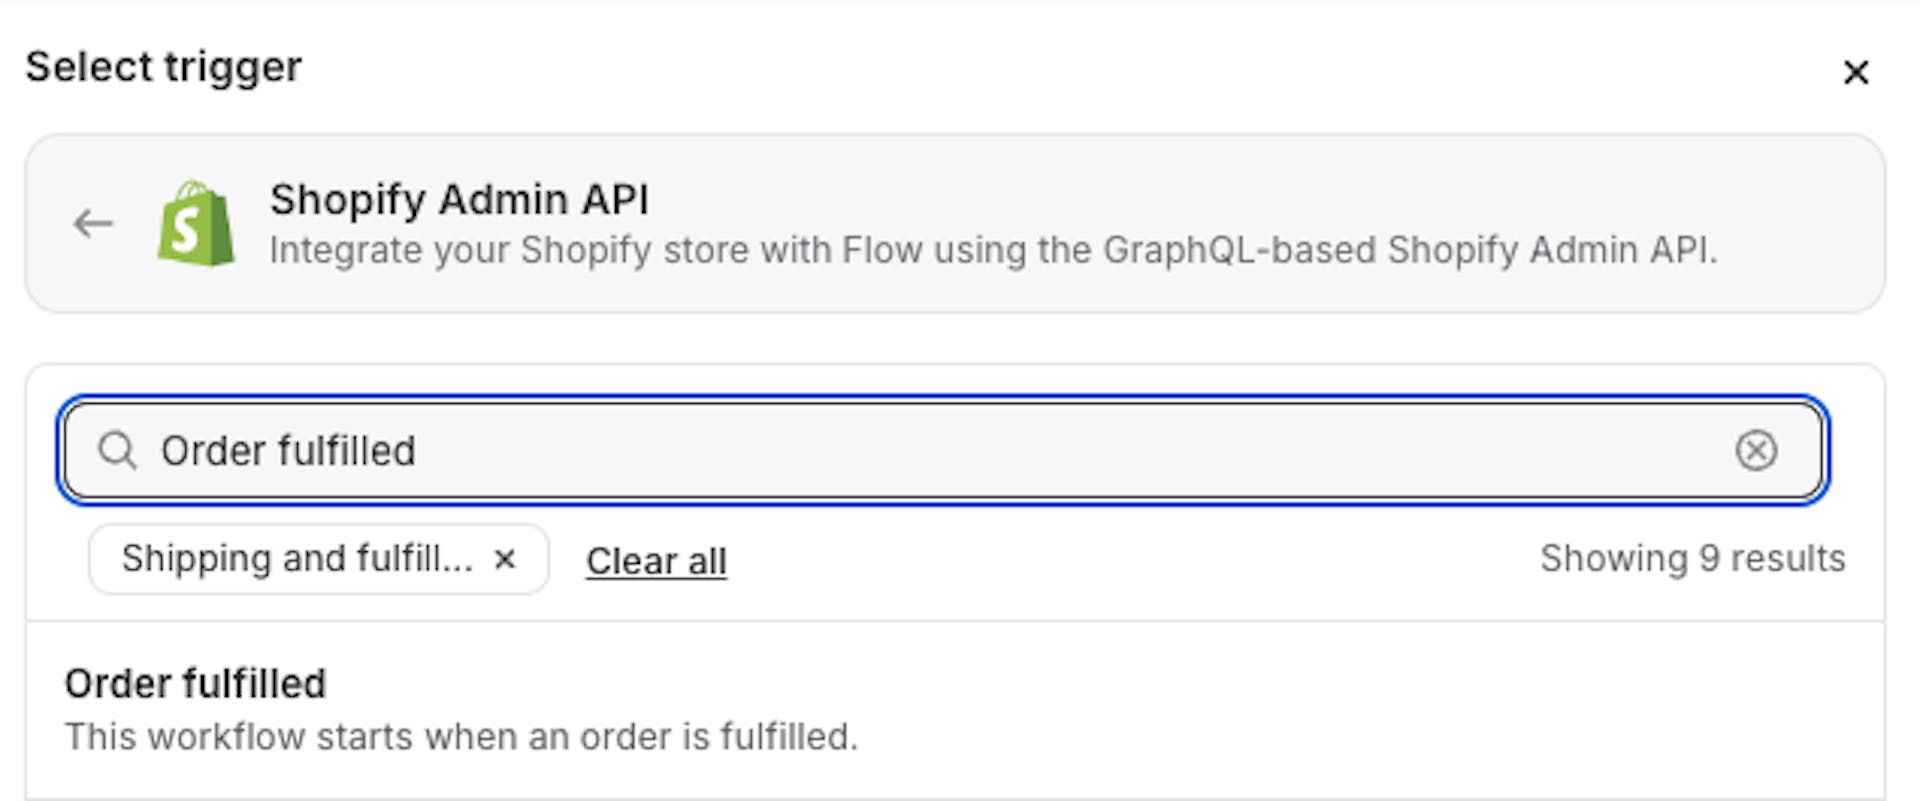This screenshot has width=1920, height=801.
Task: Select the Order fulfilled trigger title
Action: pos(196,684)
